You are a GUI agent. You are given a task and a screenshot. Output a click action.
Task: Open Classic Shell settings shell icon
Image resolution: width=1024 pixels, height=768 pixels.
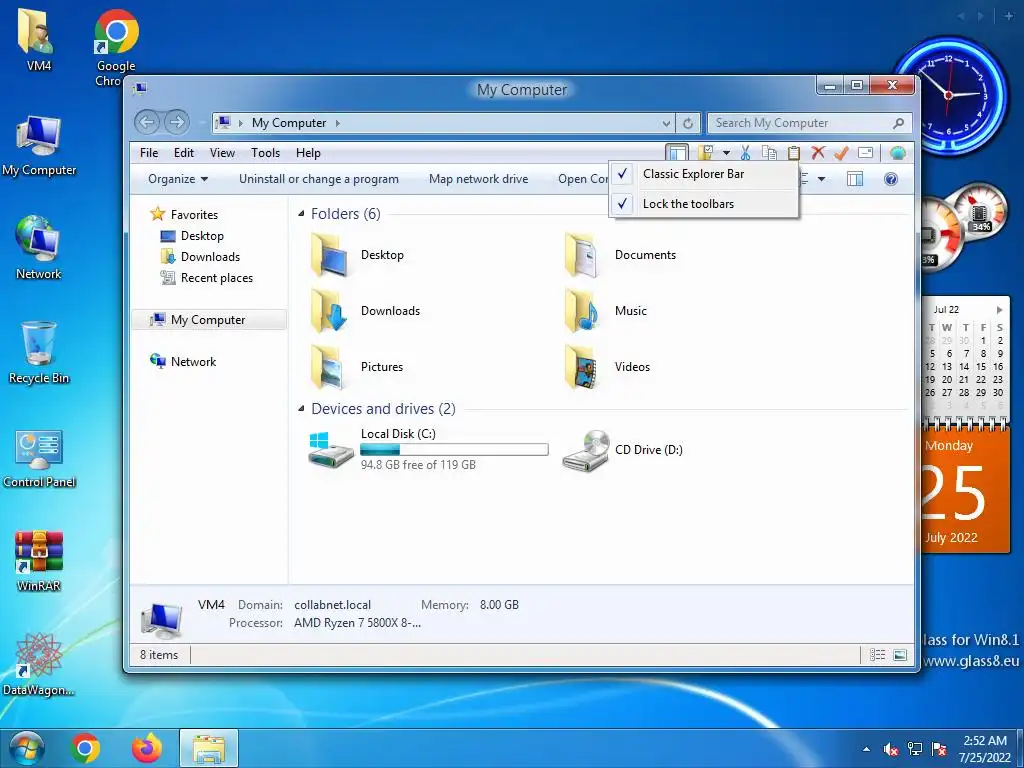click(897, 153)
